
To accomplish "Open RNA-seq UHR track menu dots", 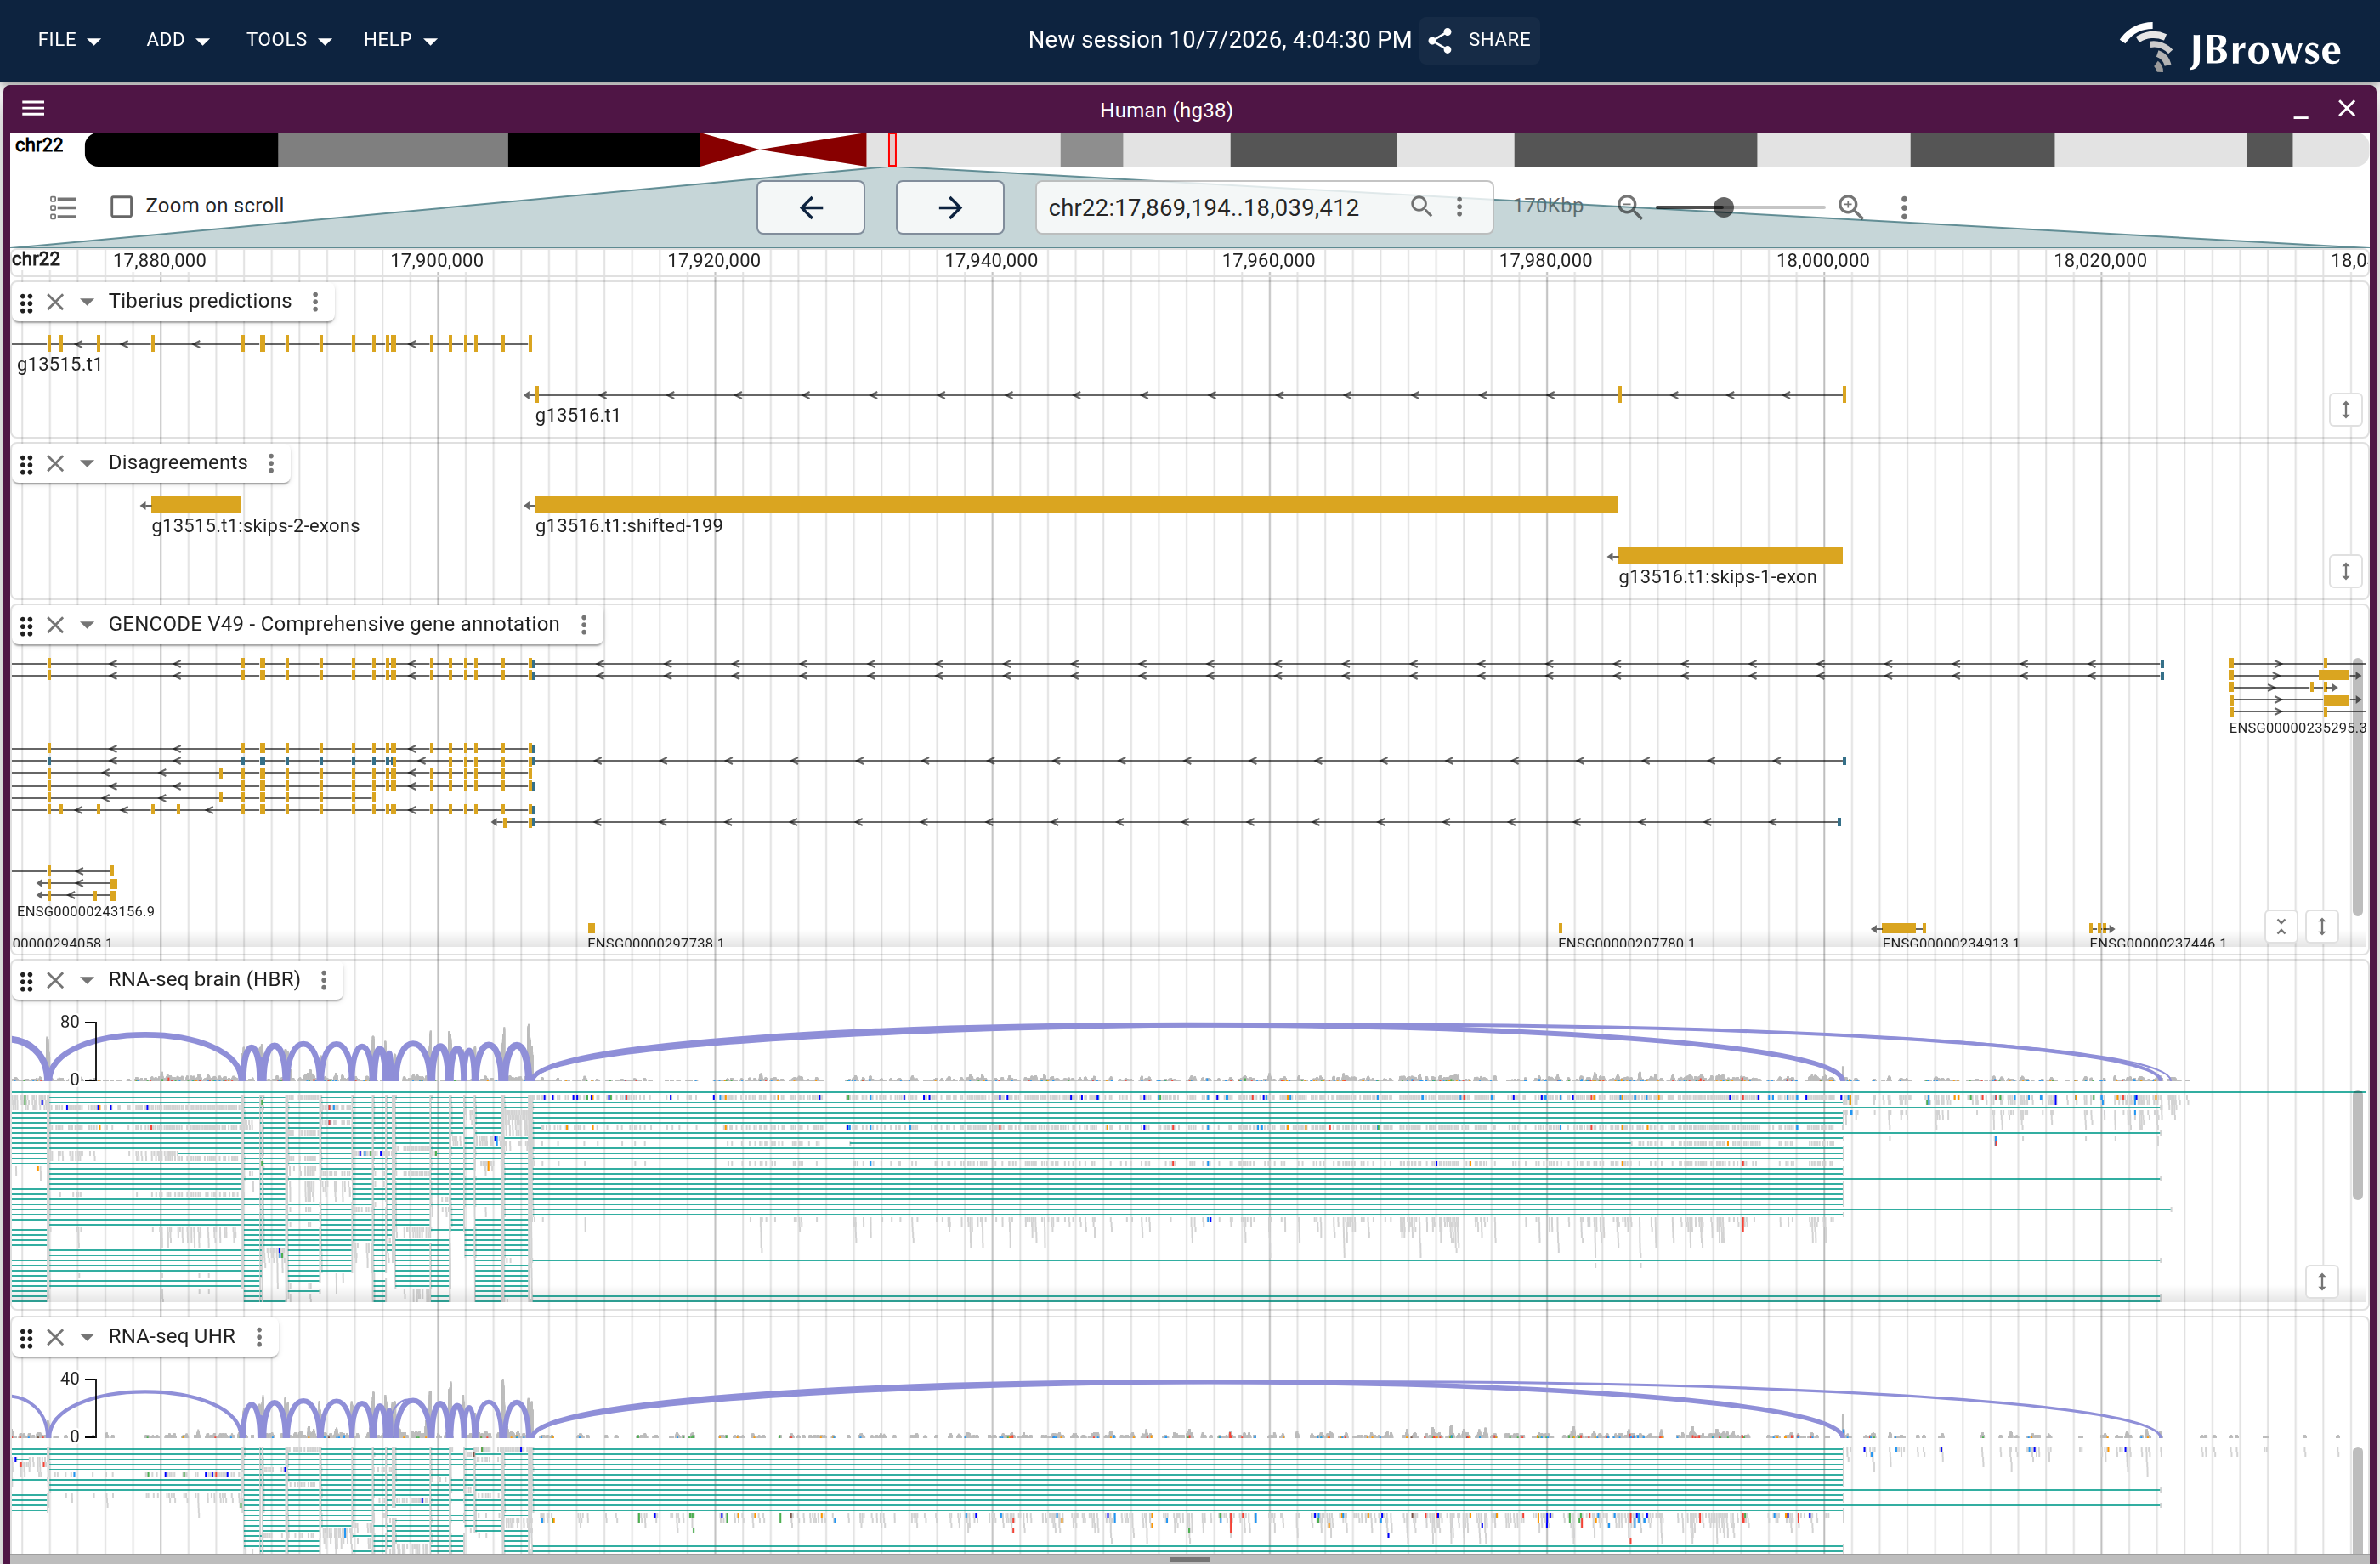I will pyautogui.click(x=259, y=1337).
